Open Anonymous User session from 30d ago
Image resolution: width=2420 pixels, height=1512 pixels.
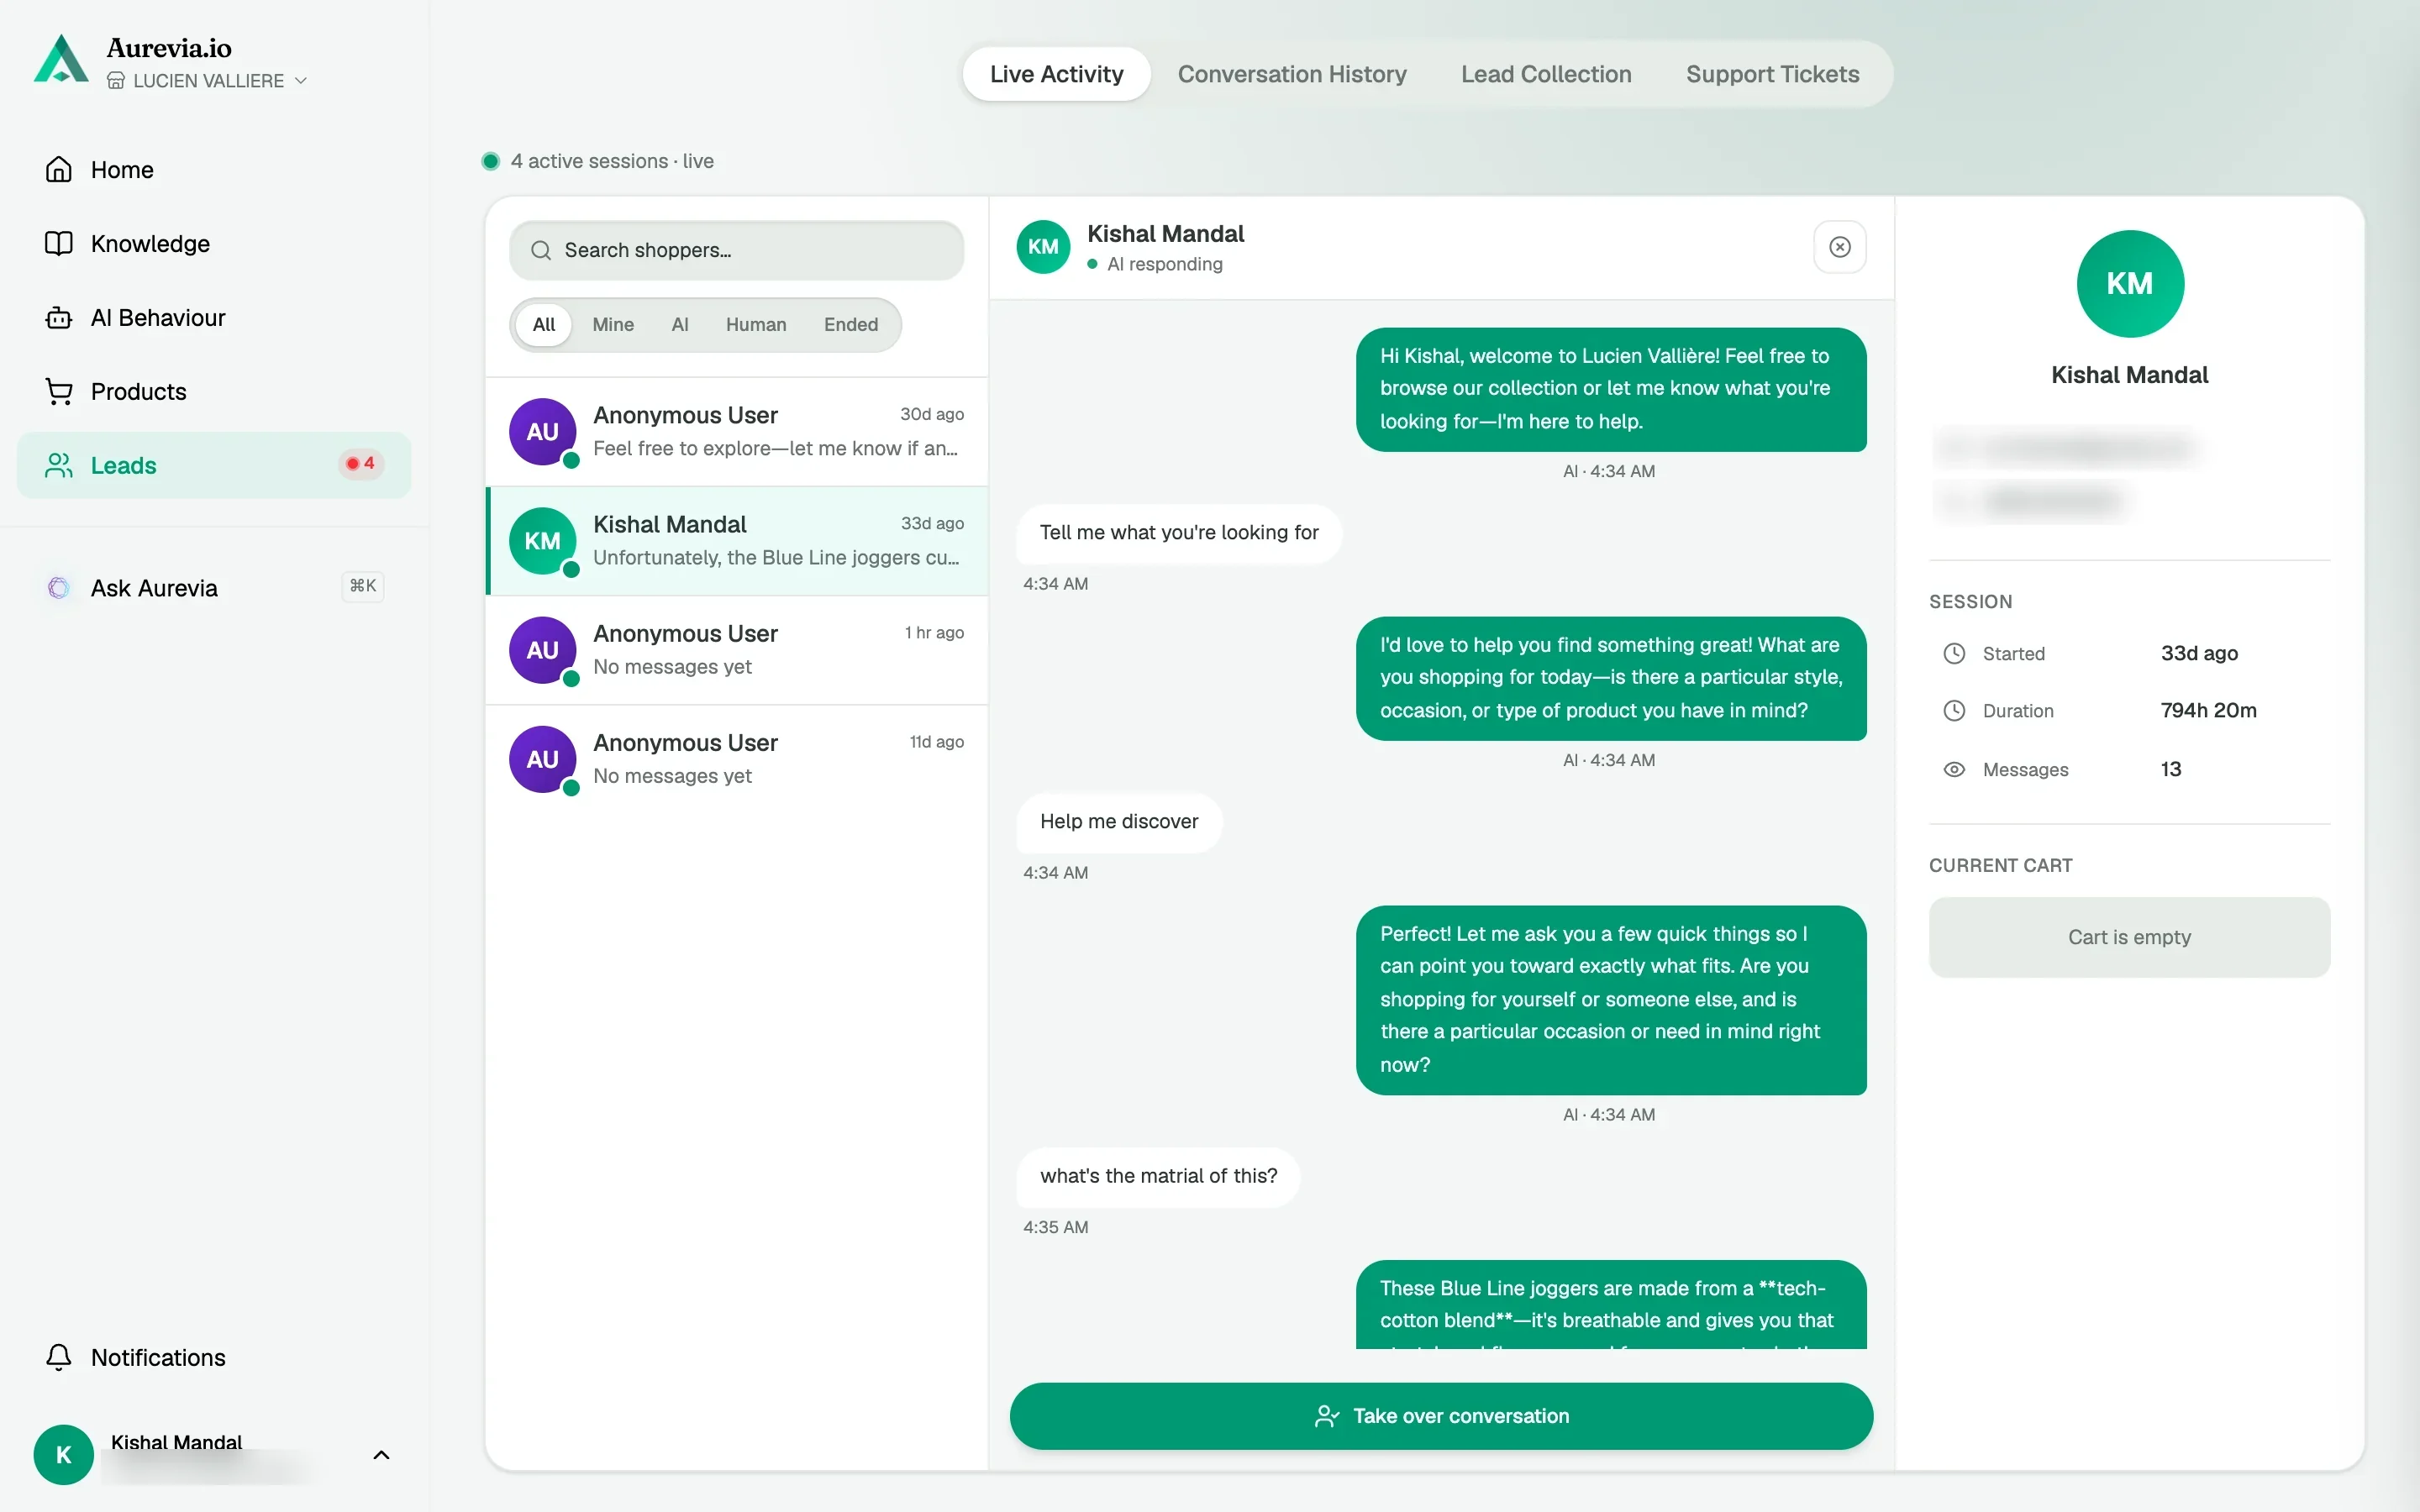point(737,432)
